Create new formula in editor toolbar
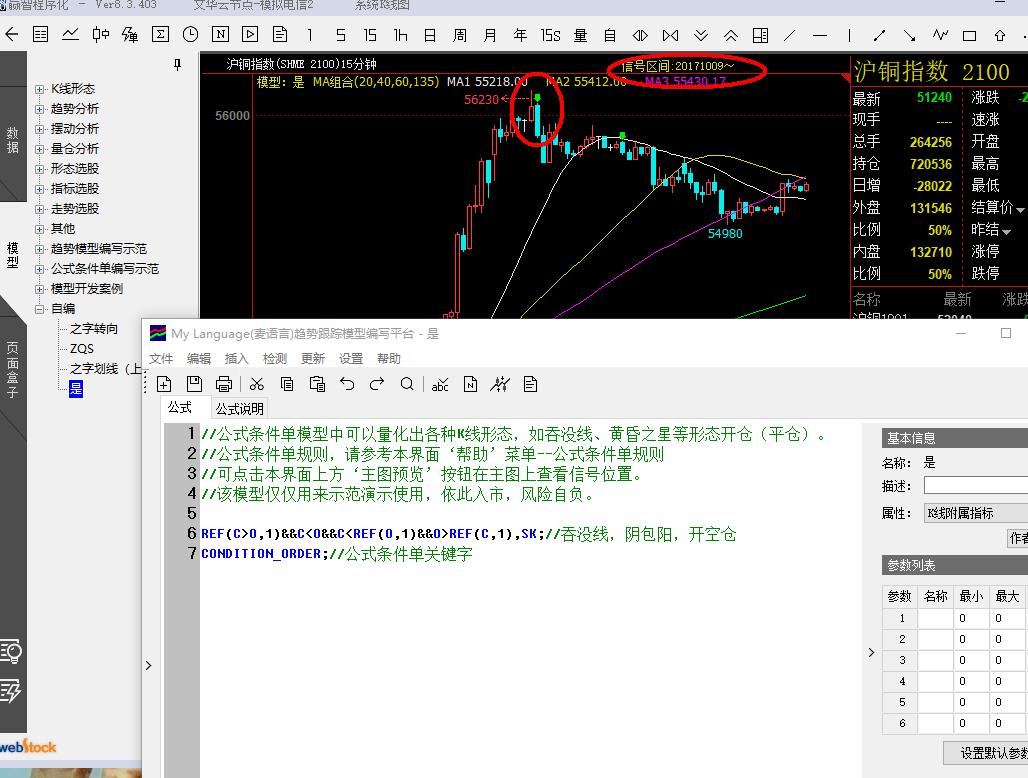This screenshot has height=778, width=1028. [x=164, y=384]
